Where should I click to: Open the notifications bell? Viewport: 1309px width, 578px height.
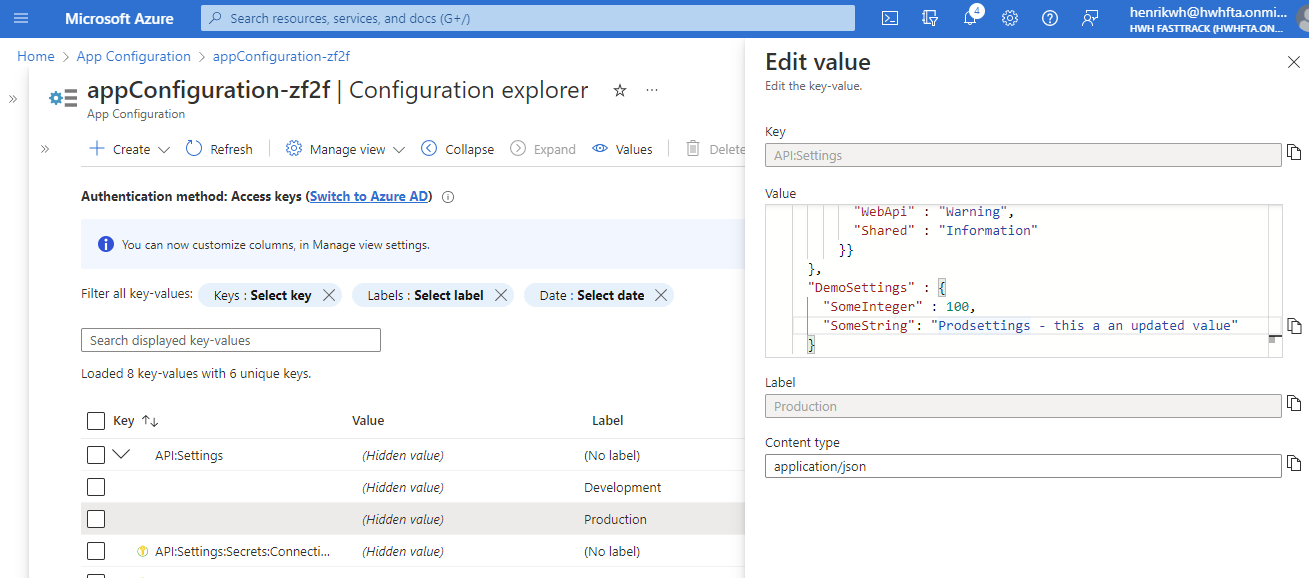click(970, 18)
